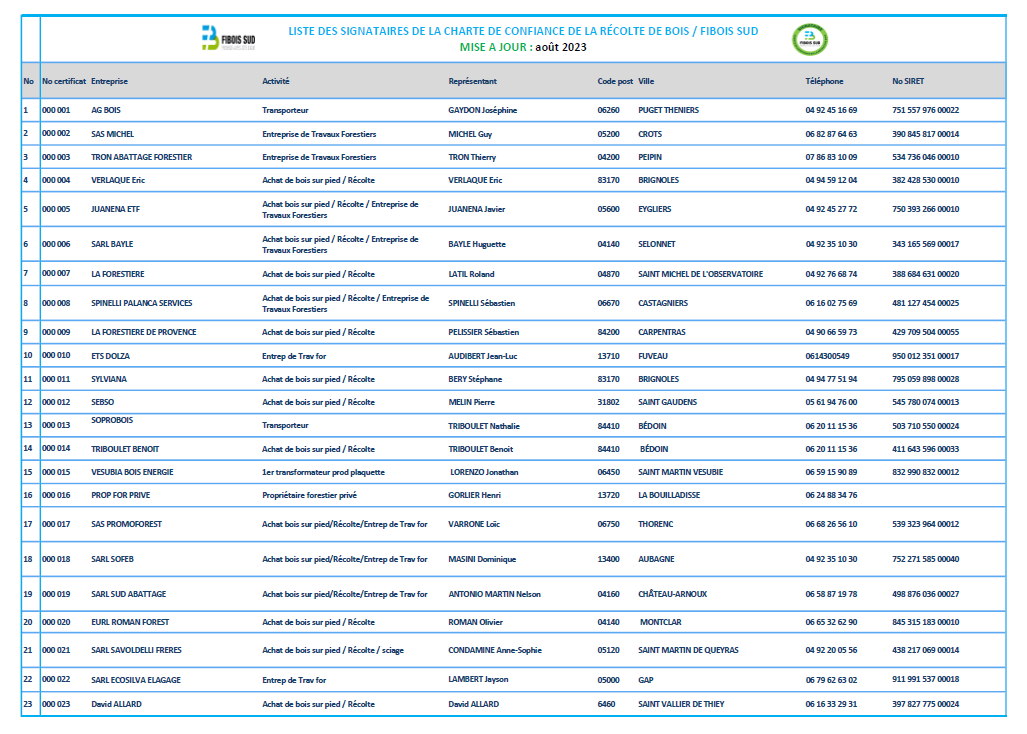The height and width of the screenshot is (734, 1027).
Task: Click 'TRON ABATTAGE FORESTIER' entry
Action: click(141, 157)
